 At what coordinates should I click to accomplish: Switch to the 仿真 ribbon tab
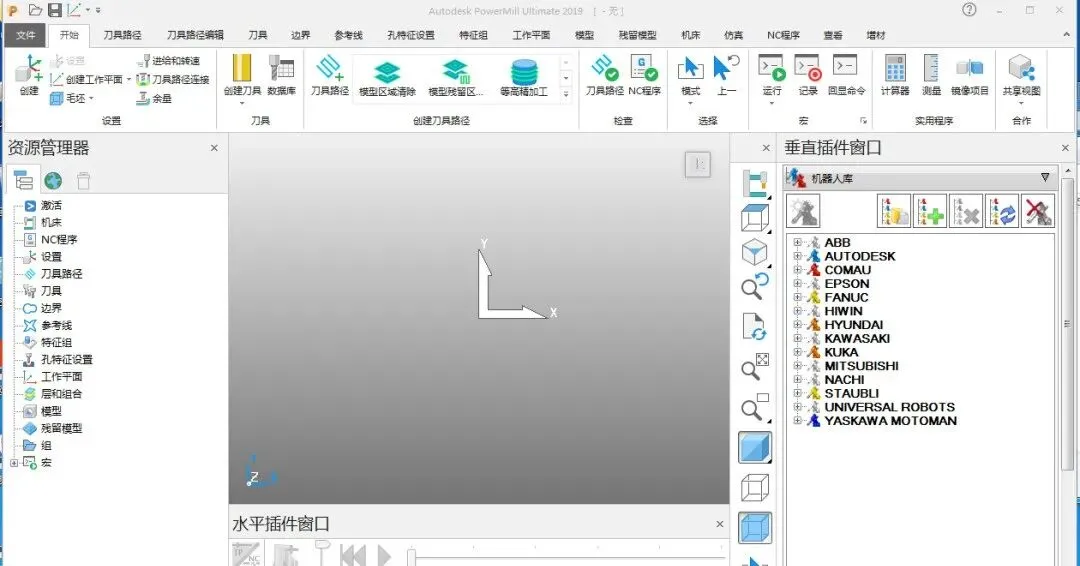pyautogui.click(x=734, y=35)
